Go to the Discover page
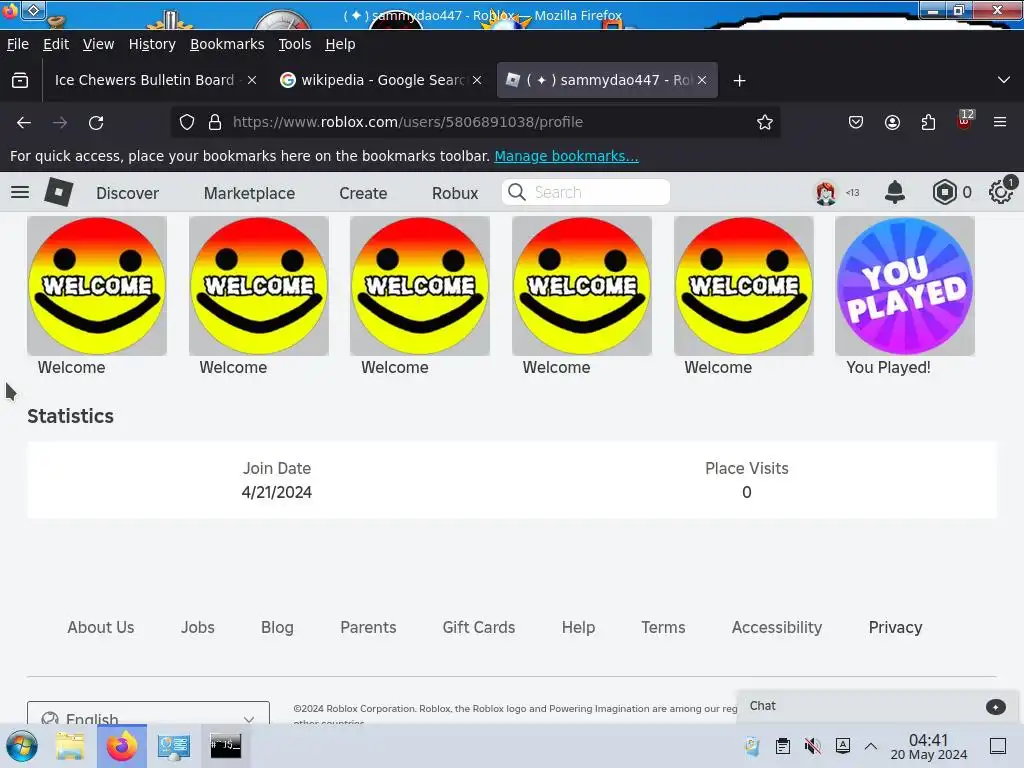 (x=127, y=193)
